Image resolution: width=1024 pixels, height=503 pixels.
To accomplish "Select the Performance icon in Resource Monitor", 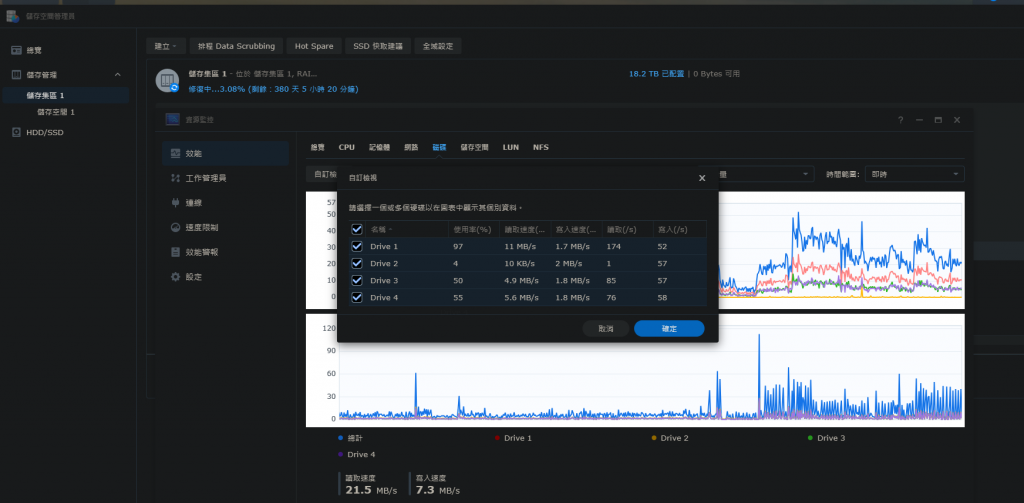I will coord(175,154).
